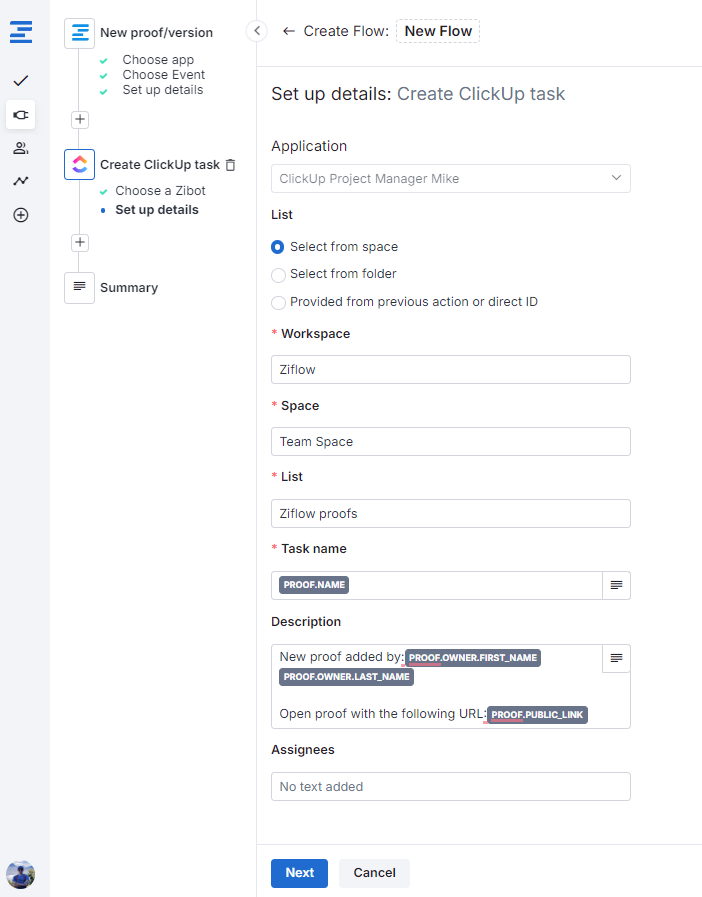Open the proofs checkmark sidebar icon

(x=20, y=80)
